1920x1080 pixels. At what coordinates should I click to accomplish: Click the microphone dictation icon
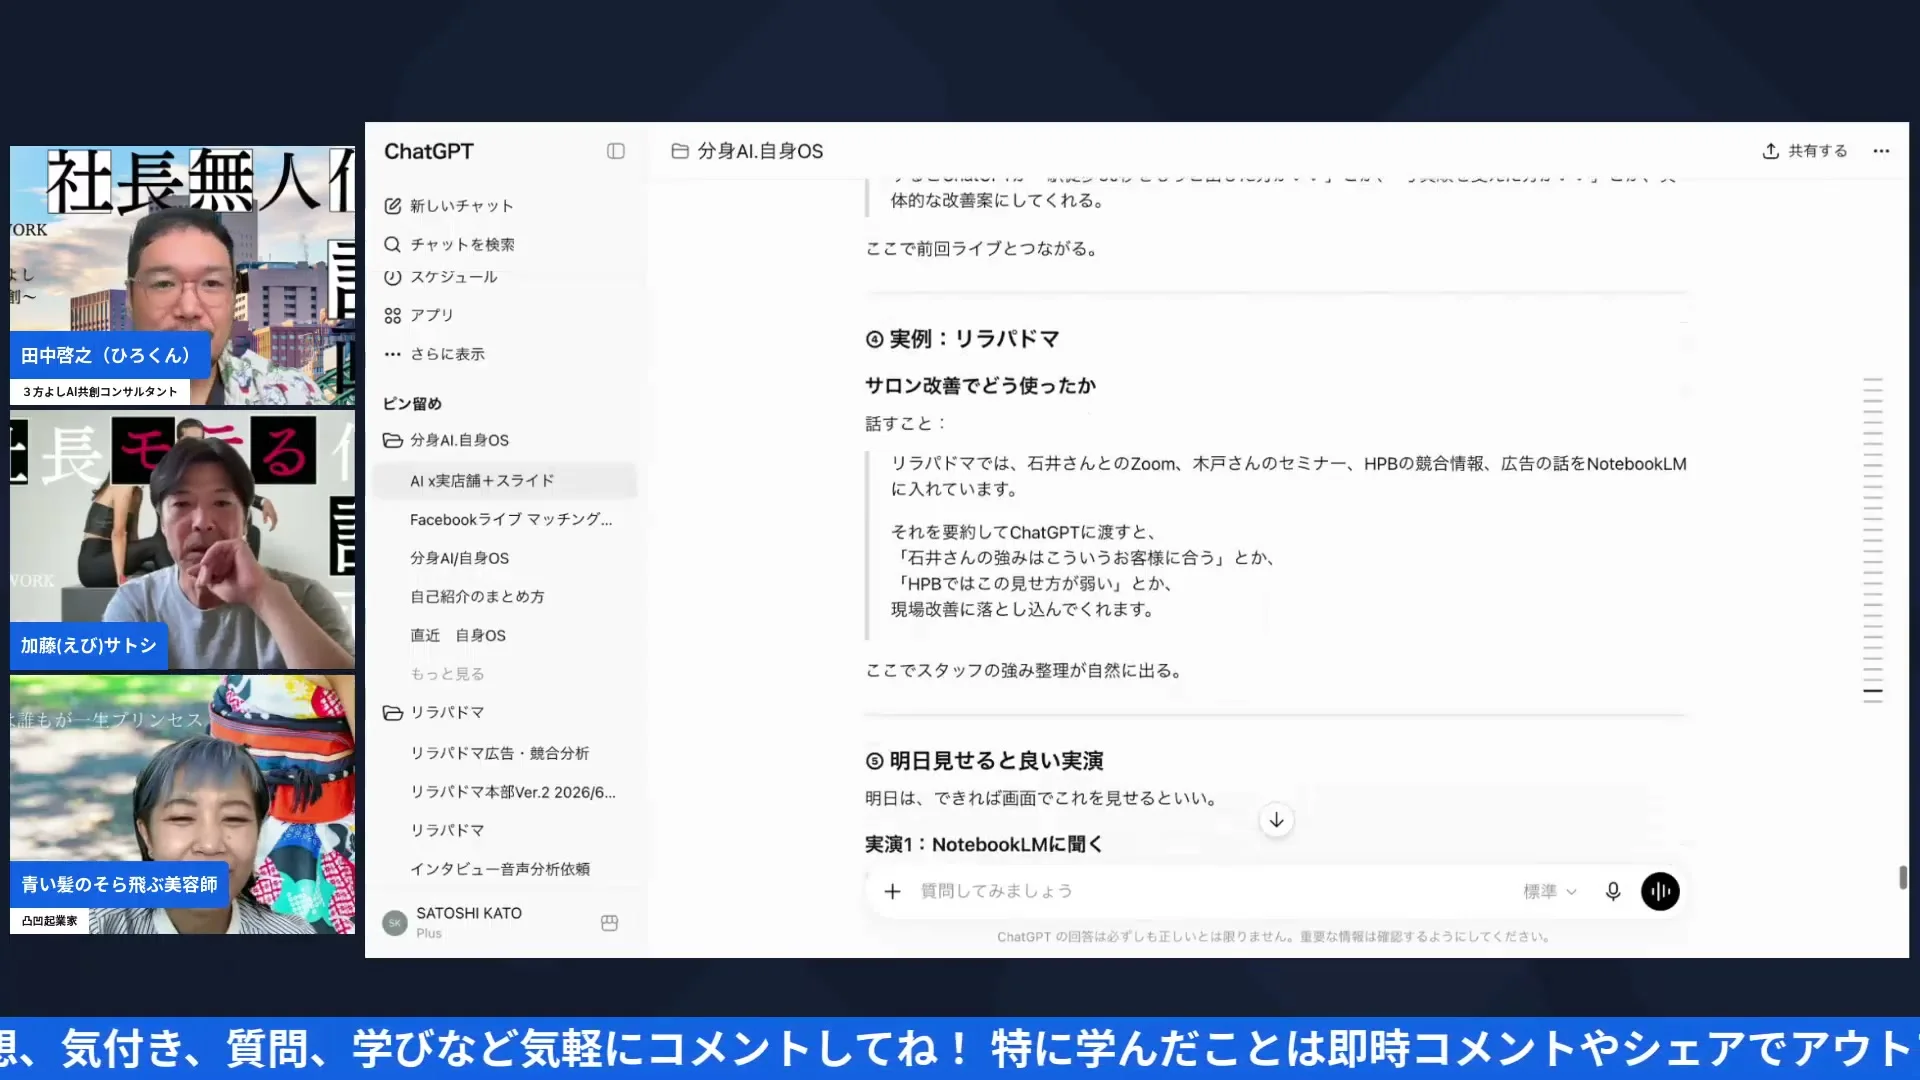pos(1613,891)
